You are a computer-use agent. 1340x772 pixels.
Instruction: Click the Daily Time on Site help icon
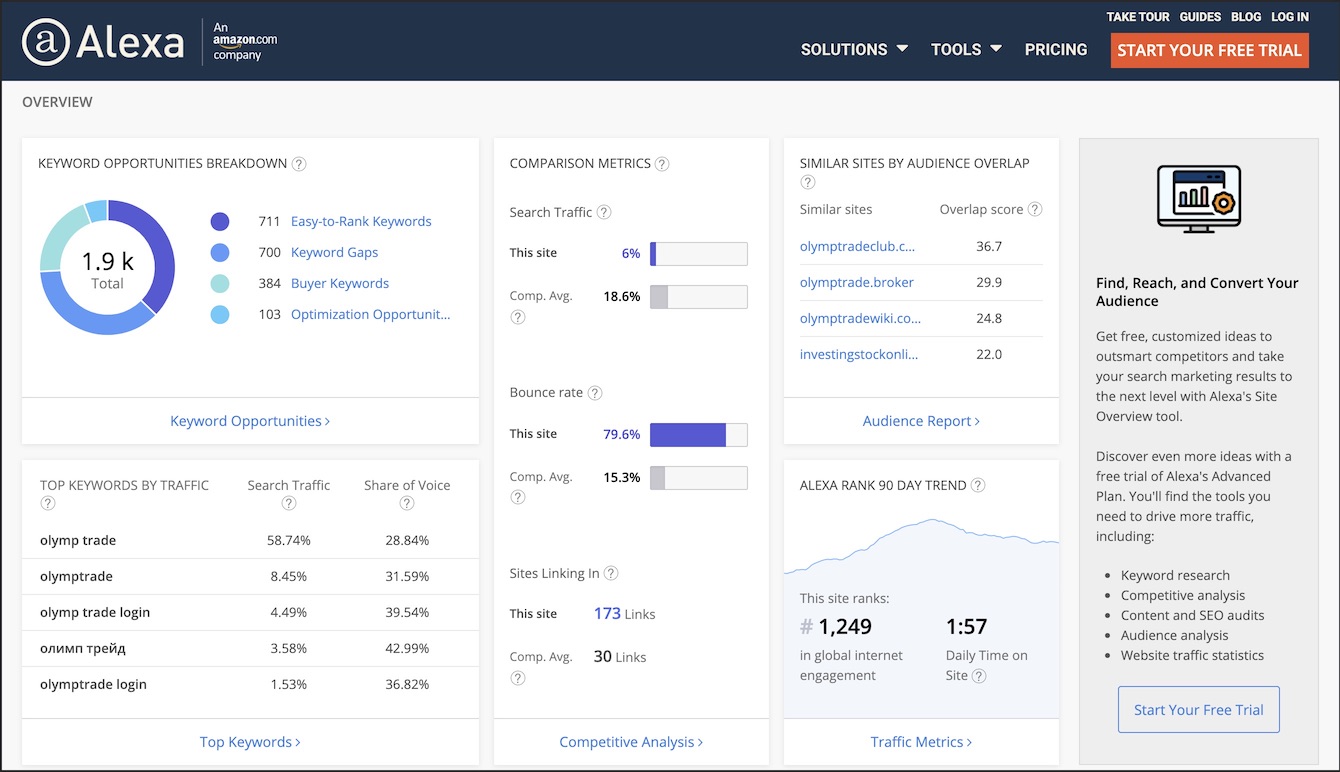coord(979,676)
